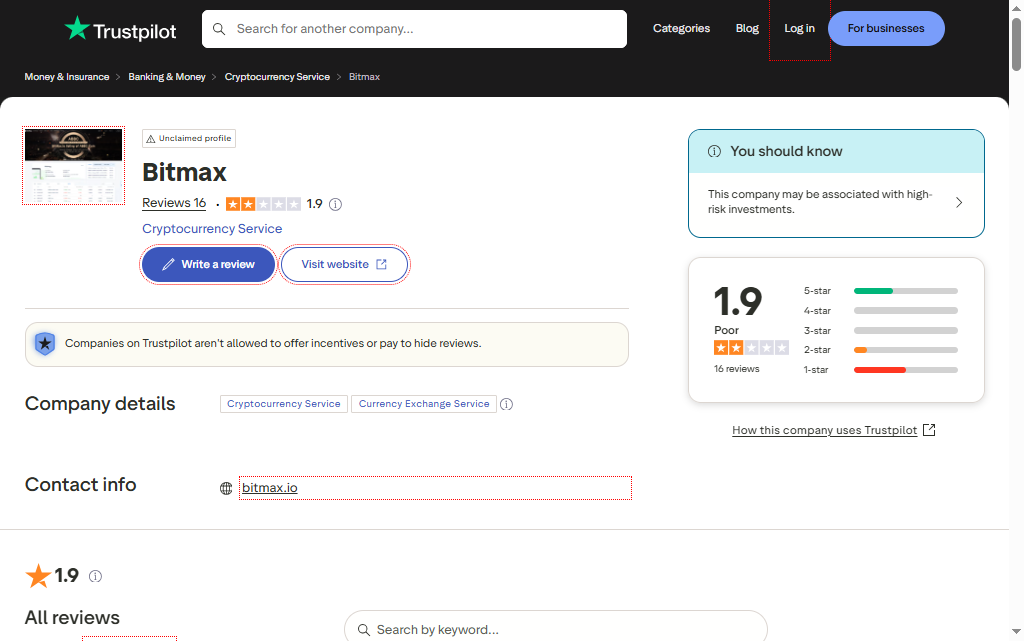Click the info icon beside bottom 1.9 score
Screen dimensions: 1024x641
[95, 576]
